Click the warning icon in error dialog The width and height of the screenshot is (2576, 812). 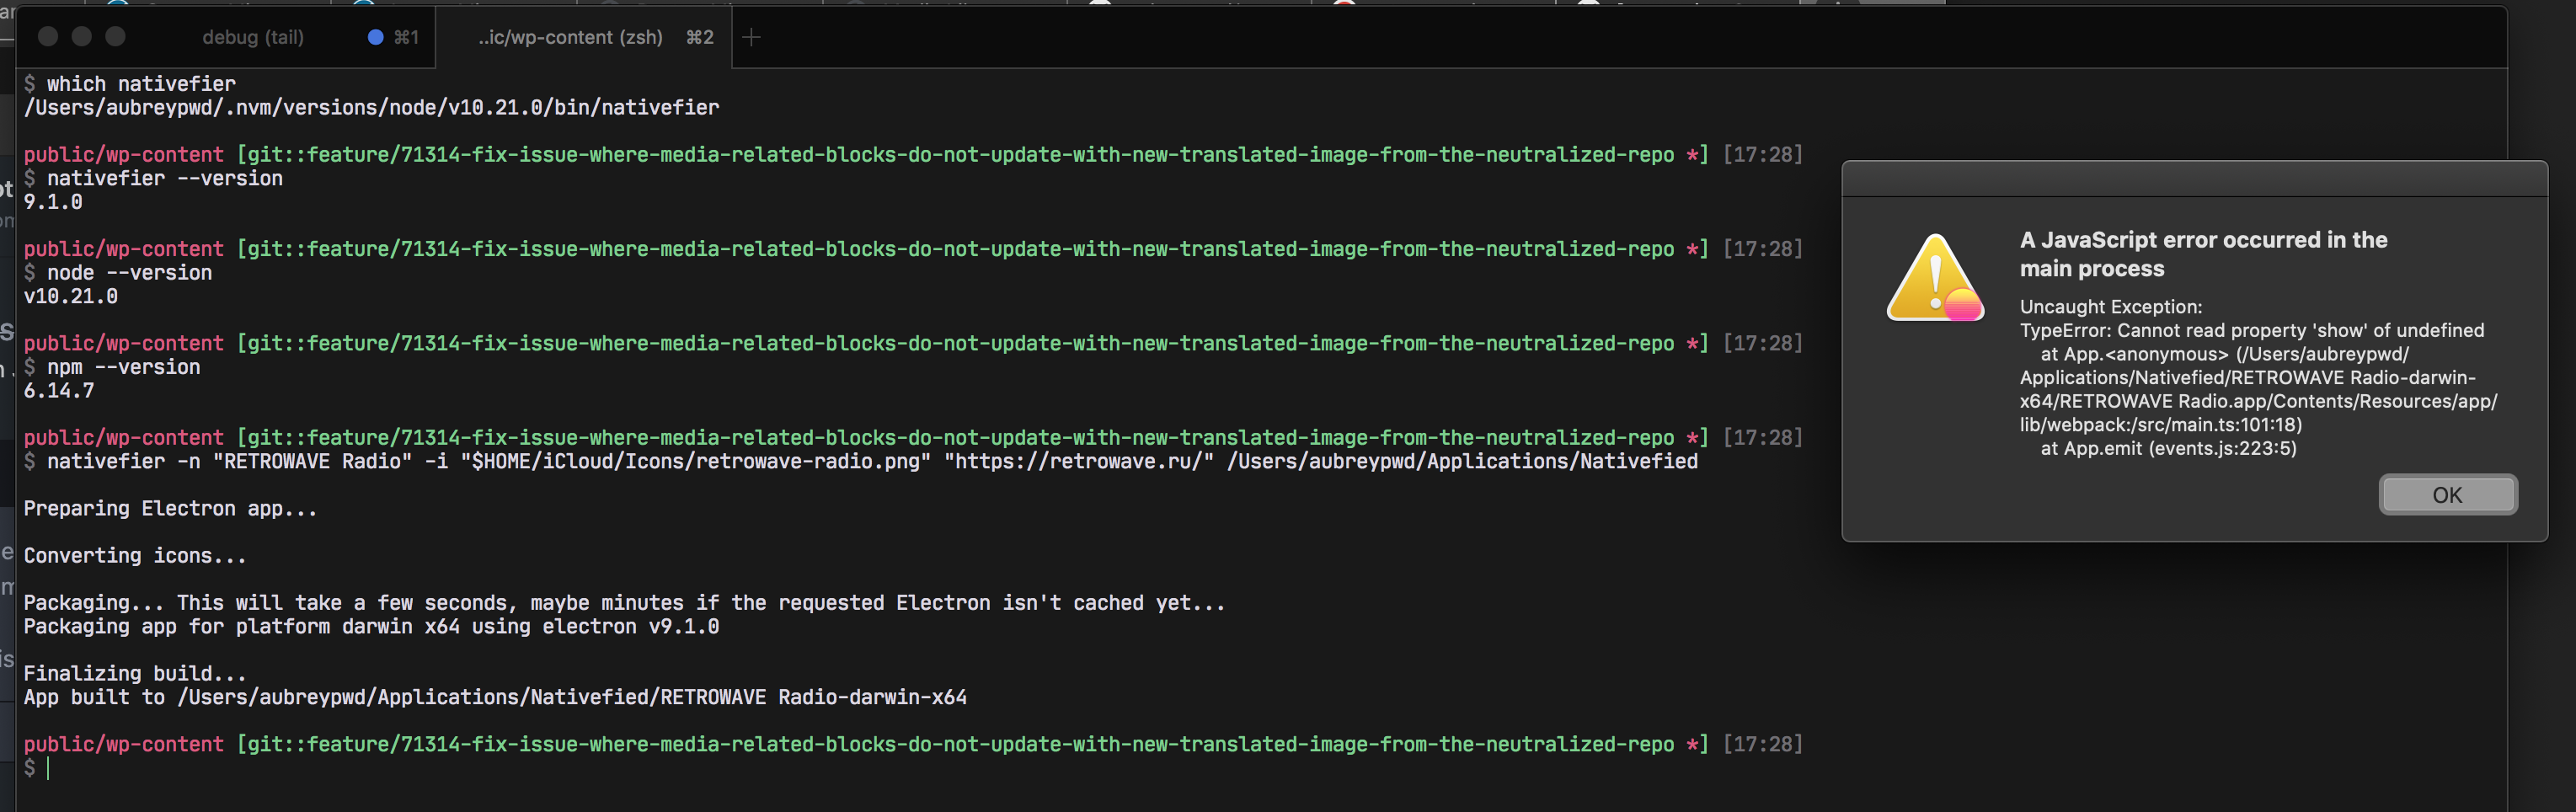[x=1935, y=278]
